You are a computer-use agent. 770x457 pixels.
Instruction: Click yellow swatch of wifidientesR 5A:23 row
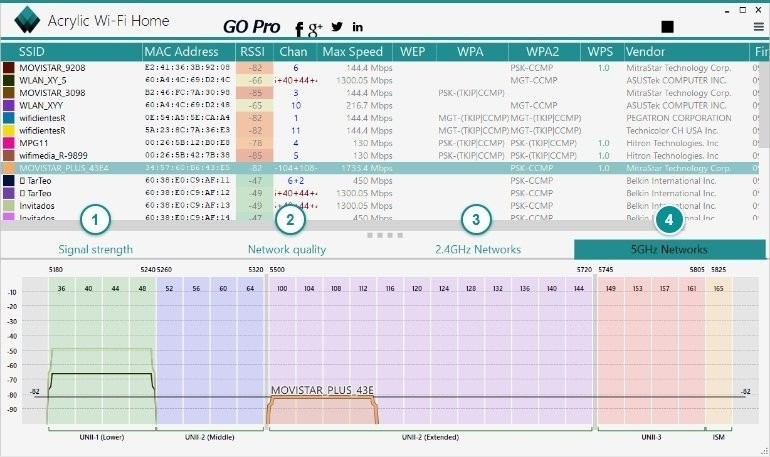(9, 130)
